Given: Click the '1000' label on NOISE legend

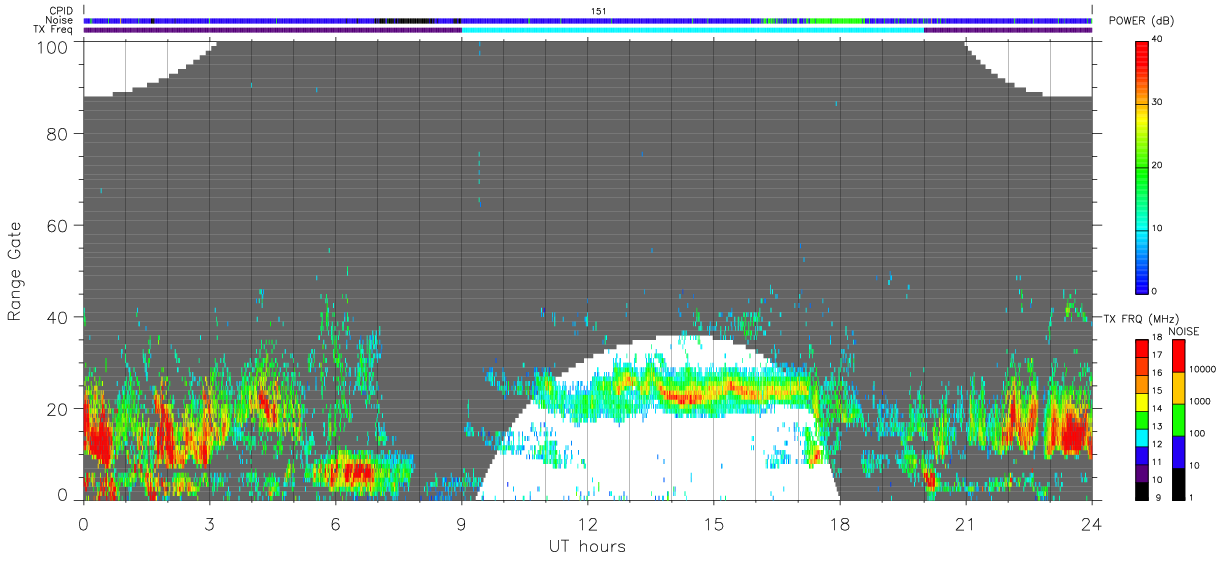Looking at the screenshot, I should tap(1198, 401).
